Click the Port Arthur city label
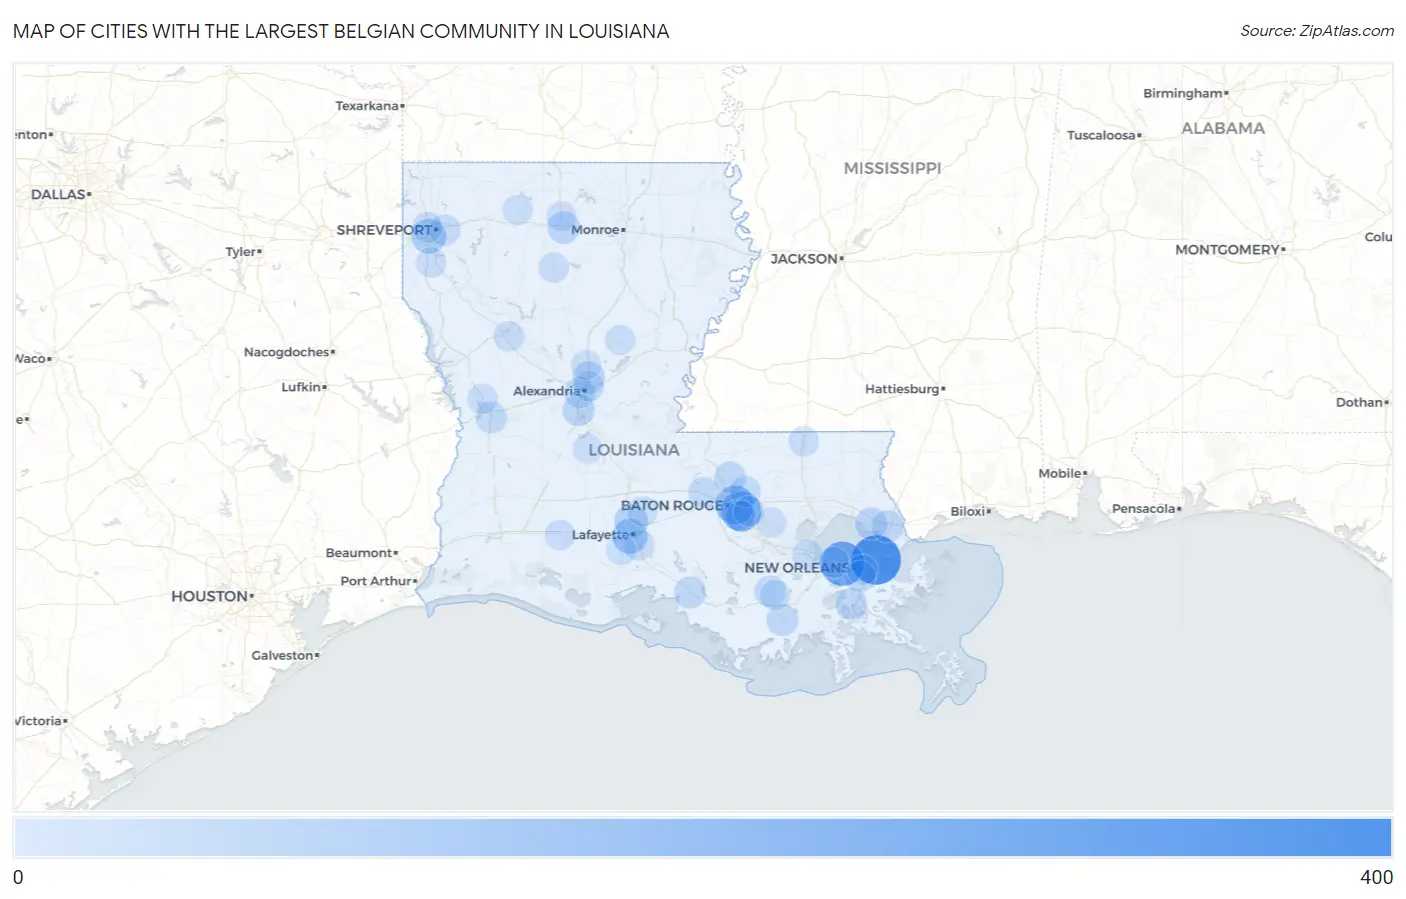This screenshot has width=1406, height=899. 376,581
